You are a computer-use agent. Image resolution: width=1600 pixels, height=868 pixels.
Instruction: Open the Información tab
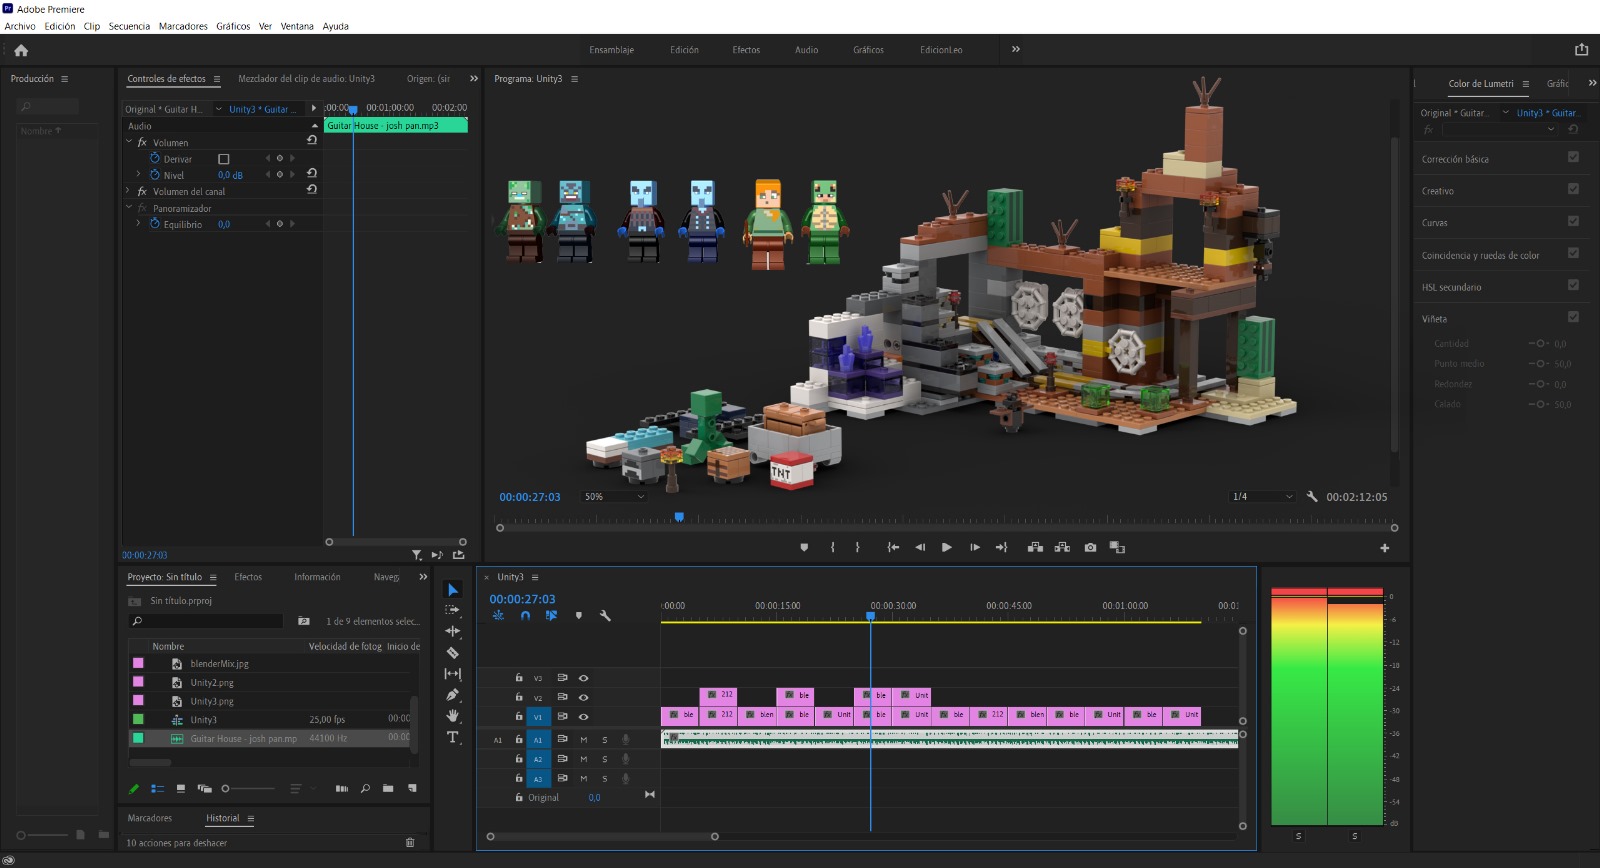[x=317, y=577]
